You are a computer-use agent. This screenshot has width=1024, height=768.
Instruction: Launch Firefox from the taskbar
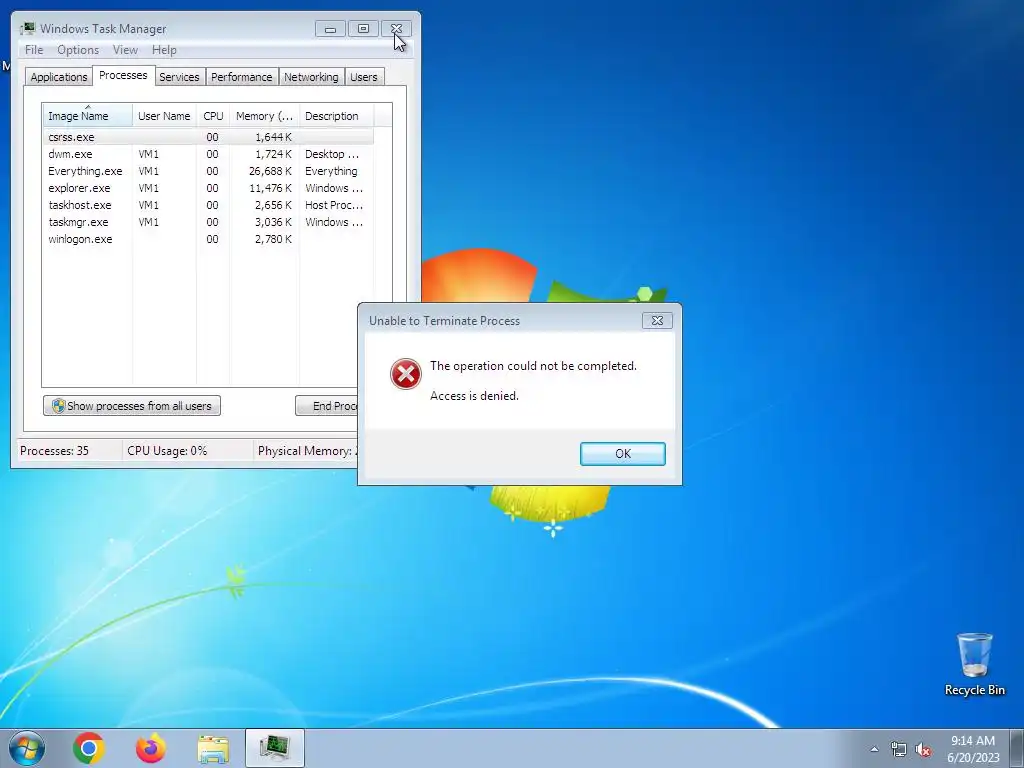151,748
